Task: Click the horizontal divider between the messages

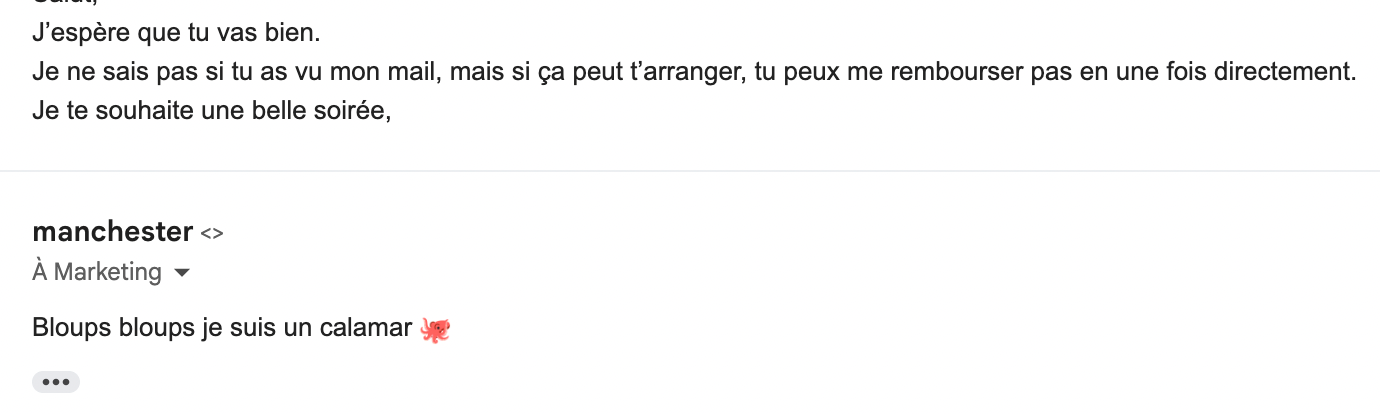Action: click(690, 171)
